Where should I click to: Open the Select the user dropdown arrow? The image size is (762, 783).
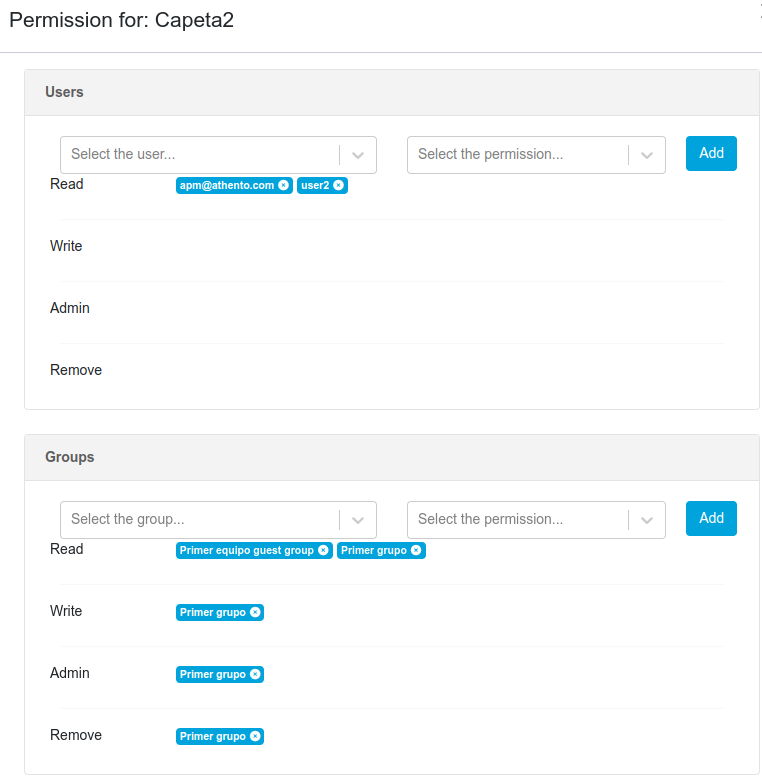(x=358, y=155)
